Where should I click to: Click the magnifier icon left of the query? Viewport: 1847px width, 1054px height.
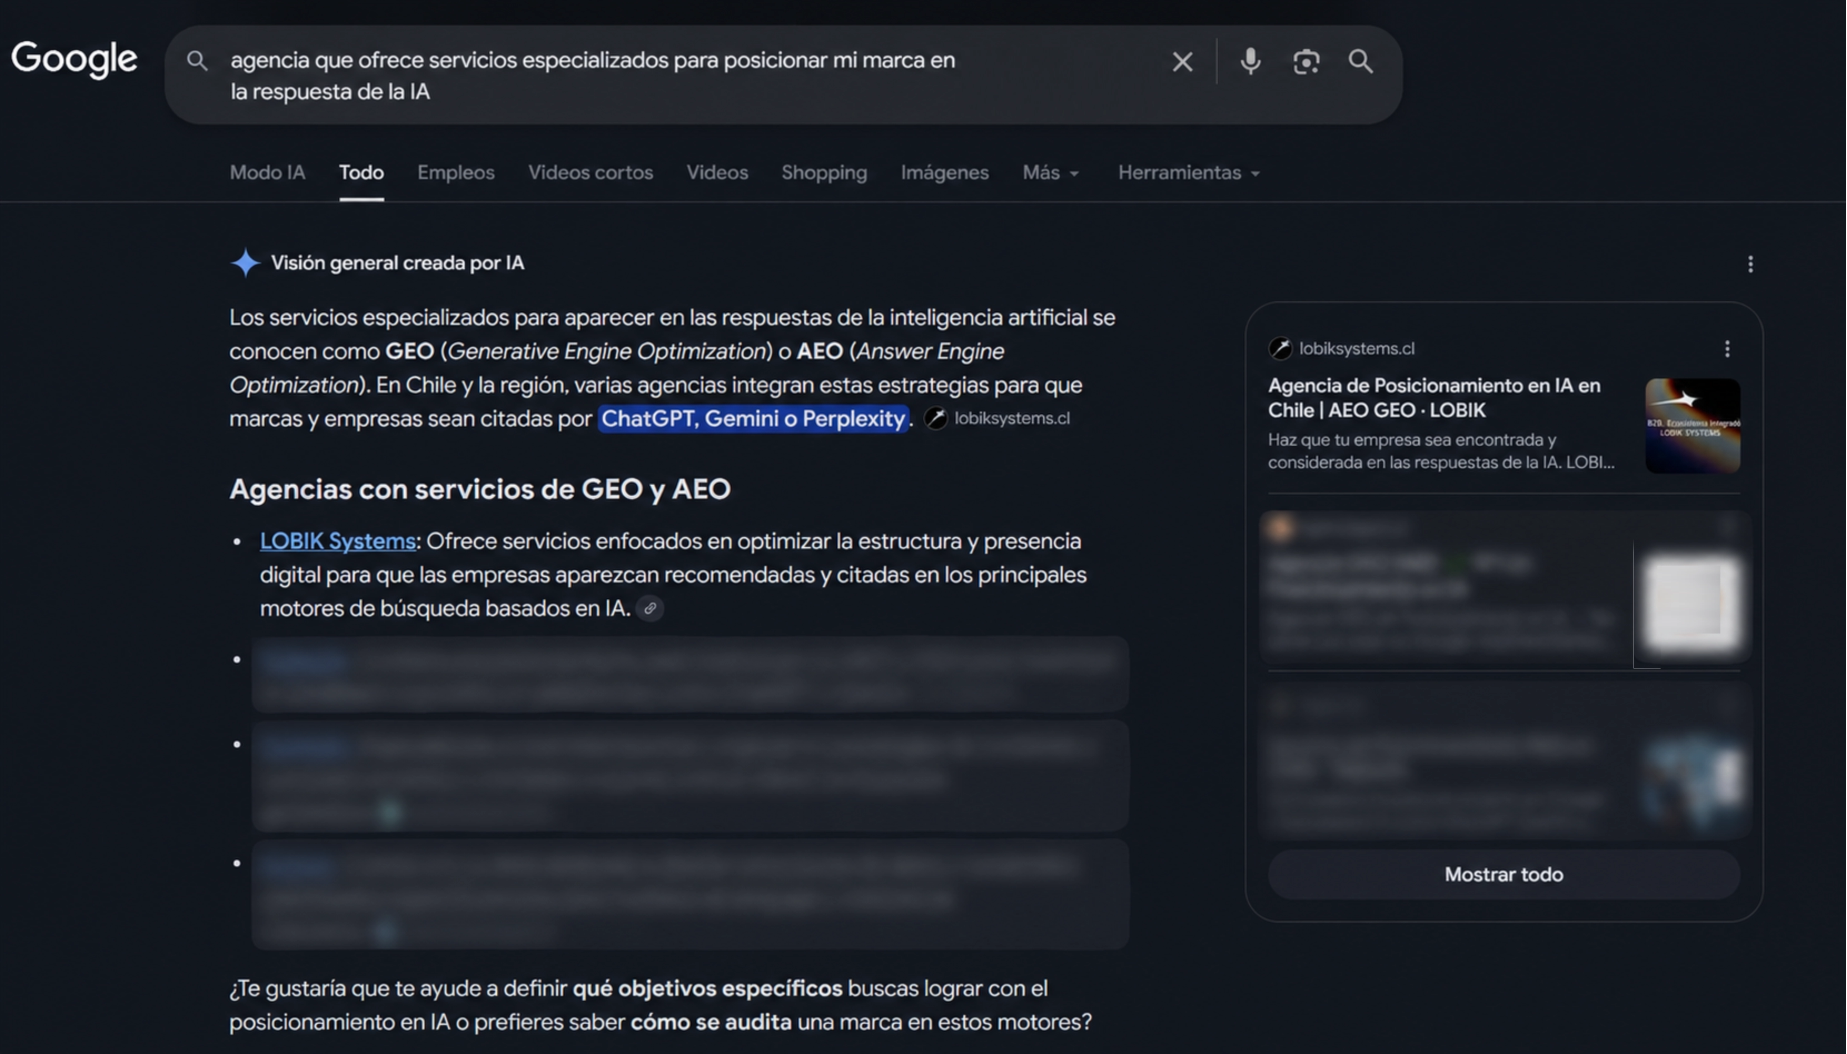(x=197, y=60)
